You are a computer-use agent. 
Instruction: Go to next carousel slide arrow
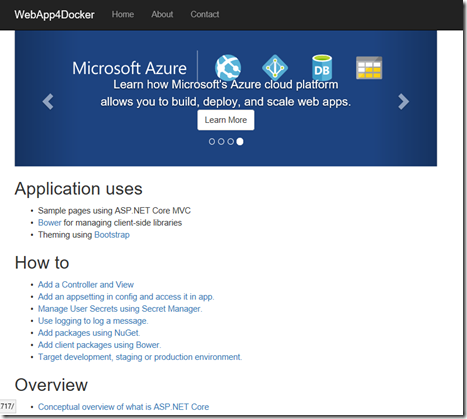tap(403, 102)
